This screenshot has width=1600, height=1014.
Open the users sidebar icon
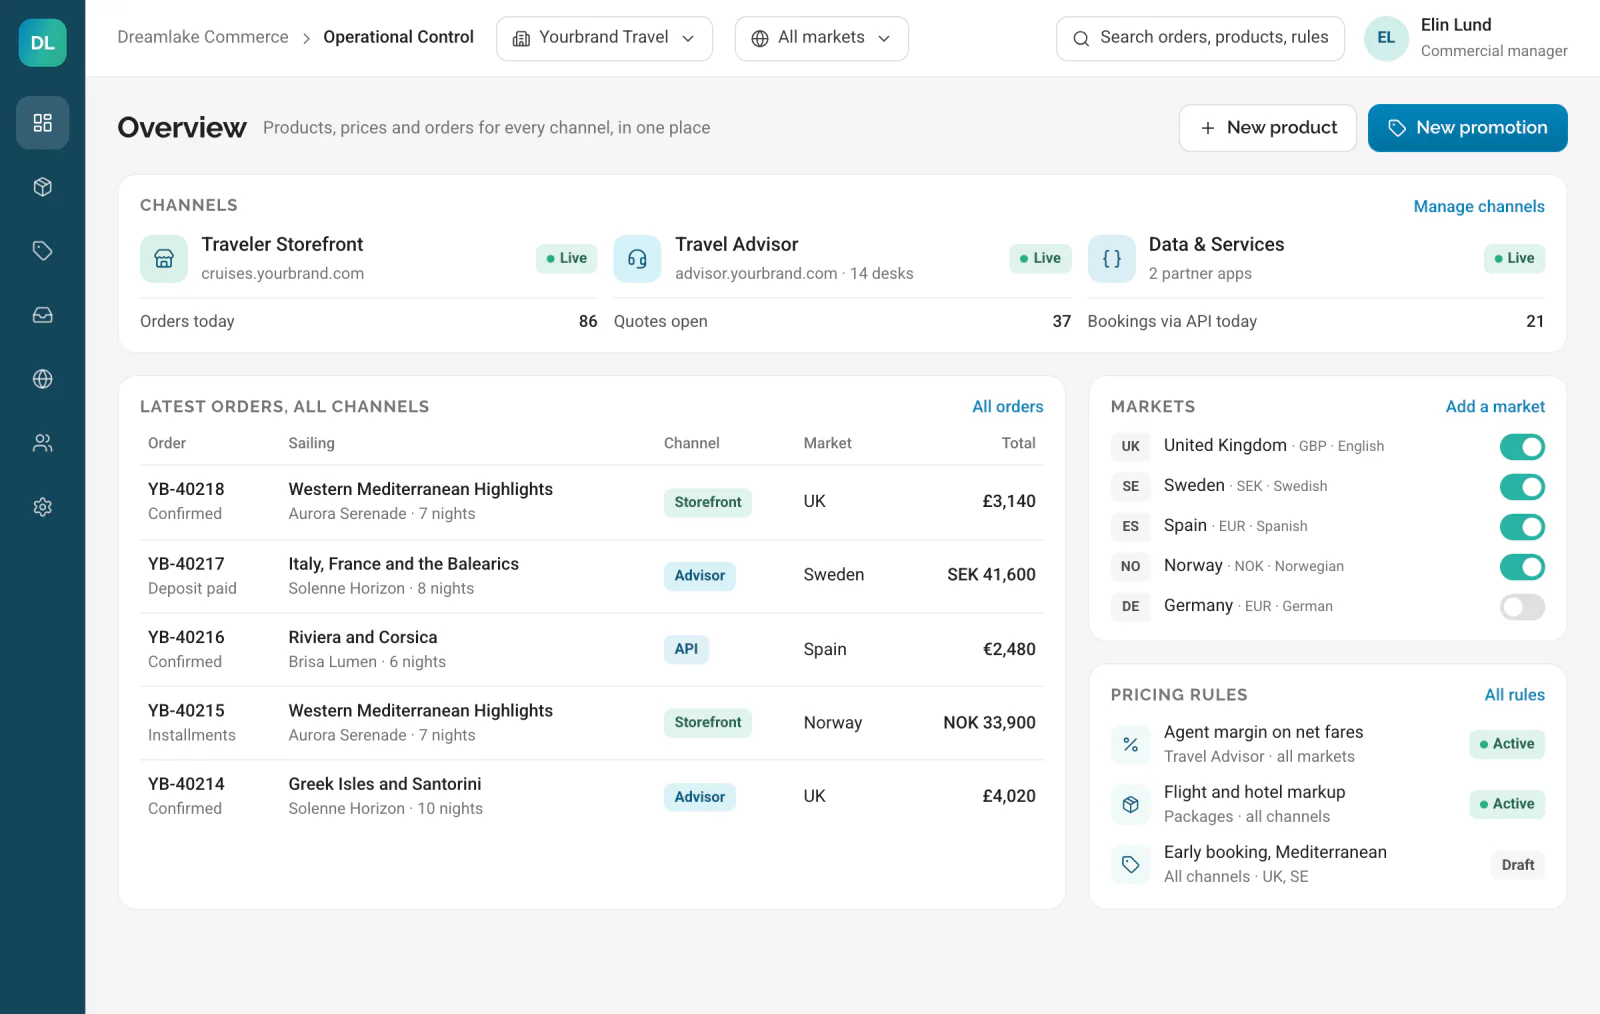[42, 443]
